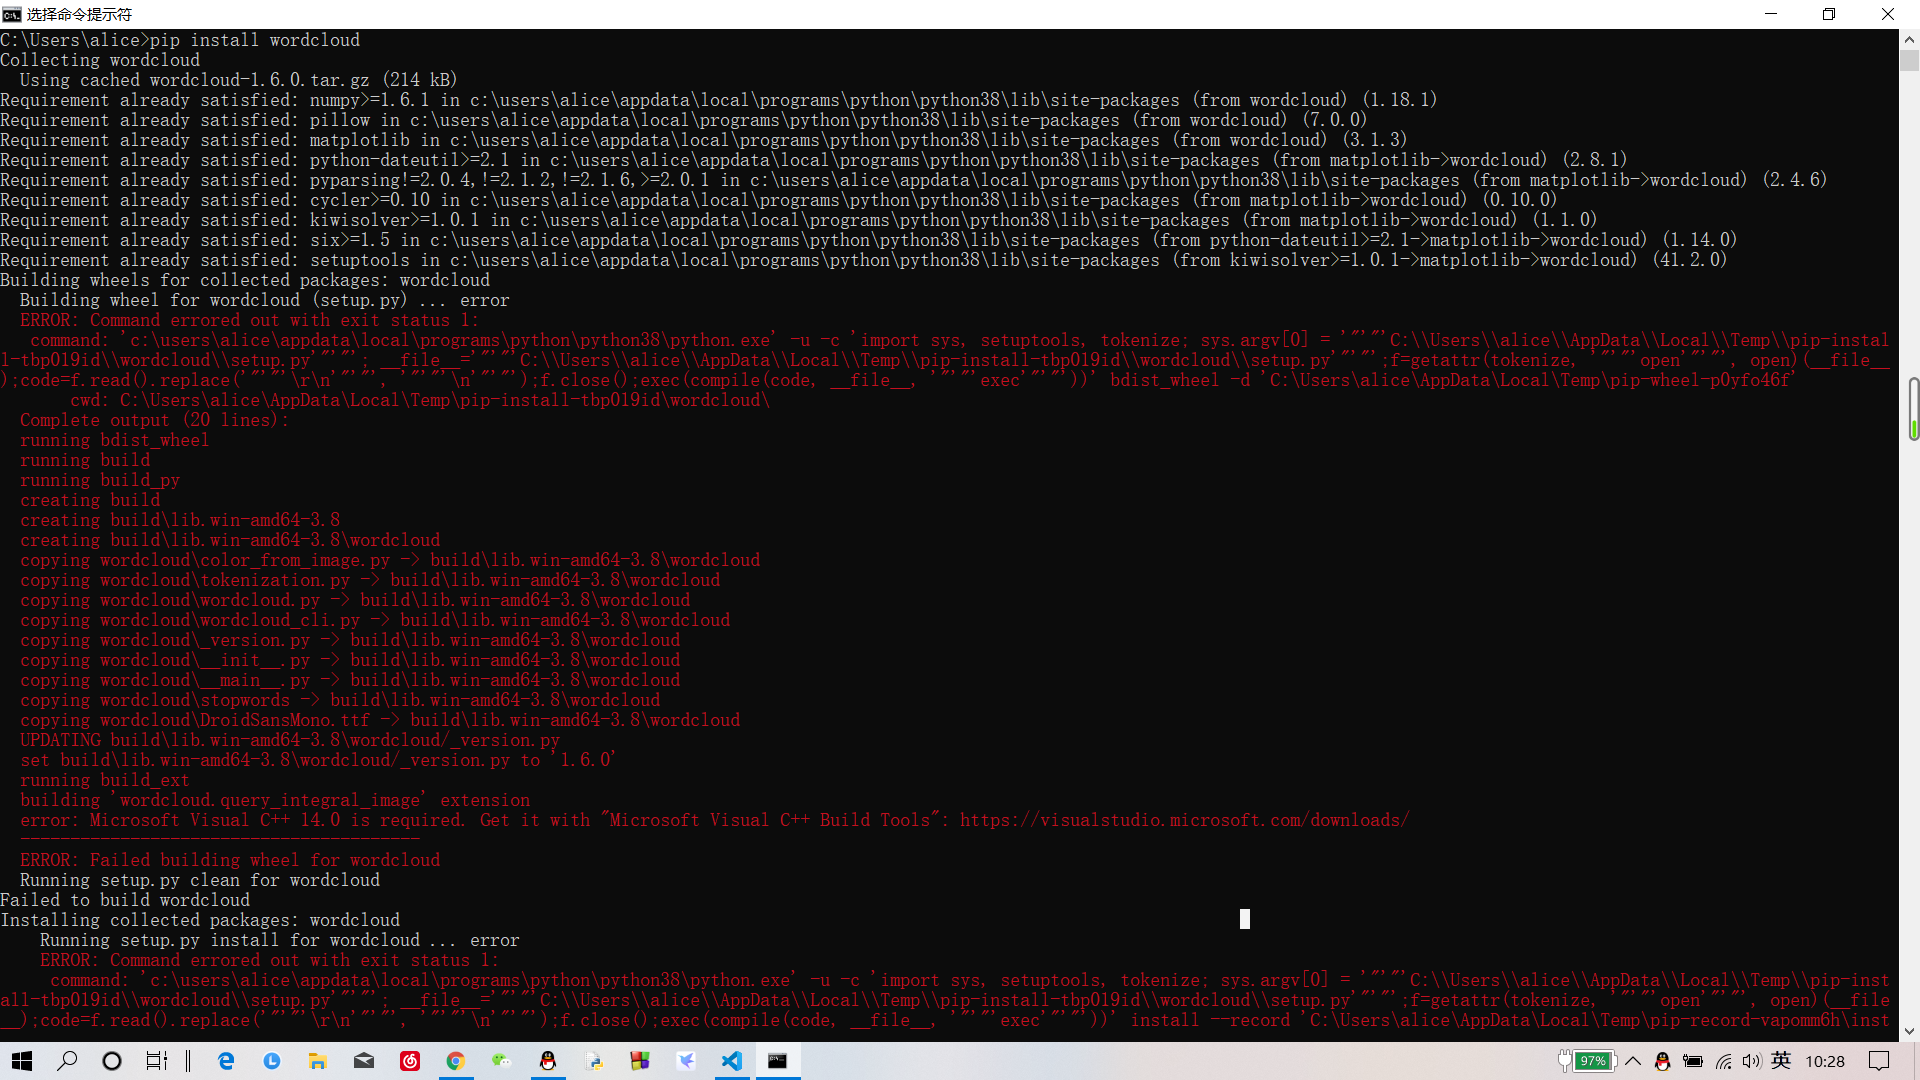The height and width of the screenshot is (1080, 1920).
Task: Launch Microsoft Edge from taskbar
Action: [x=226, y=1061]
